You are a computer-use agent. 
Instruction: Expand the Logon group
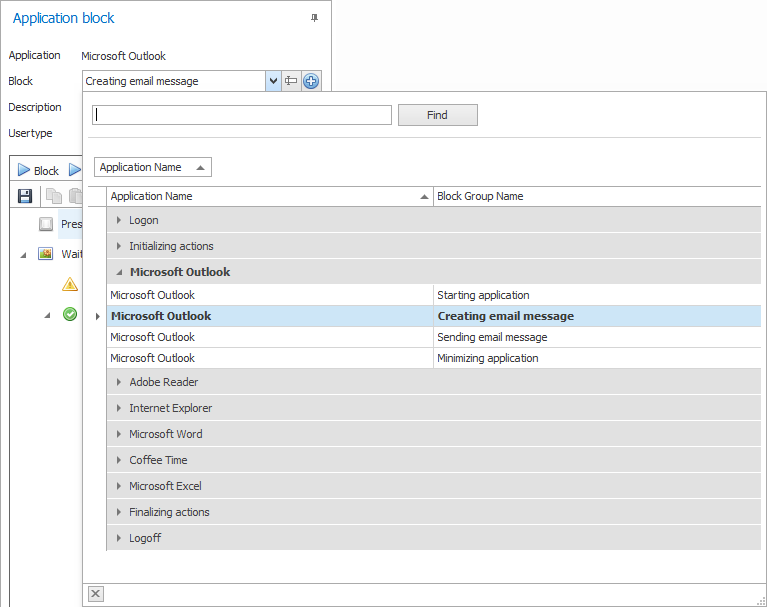pos(118,220)
